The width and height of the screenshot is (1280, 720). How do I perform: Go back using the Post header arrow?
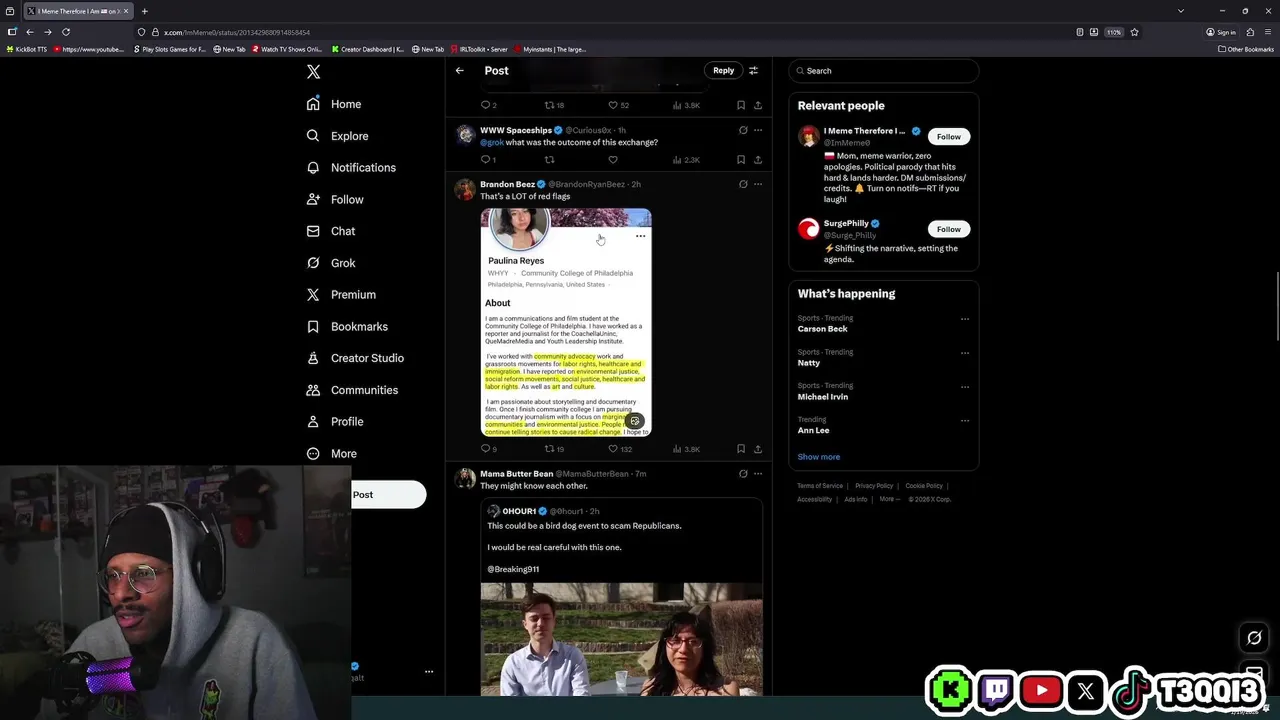tap(459, 71)
